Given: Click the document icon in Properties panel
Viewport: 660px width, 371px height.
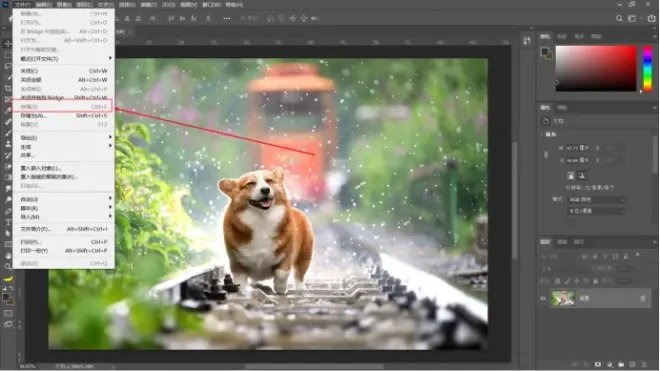Looking at the screenshot, I should coord(546,121).
